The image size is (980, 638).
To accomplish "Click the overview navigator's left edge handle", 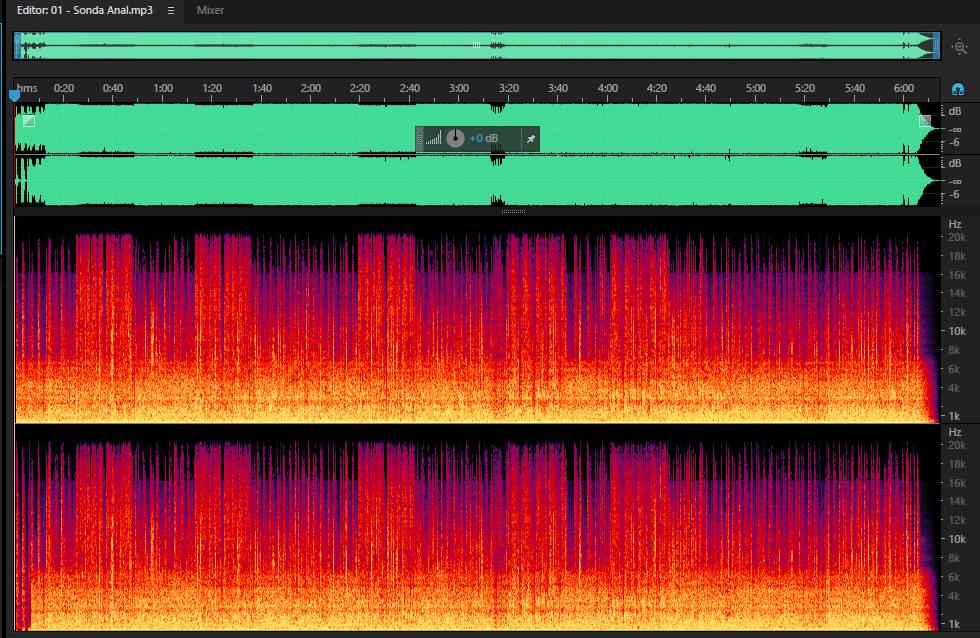I will (x=18, y=46).
